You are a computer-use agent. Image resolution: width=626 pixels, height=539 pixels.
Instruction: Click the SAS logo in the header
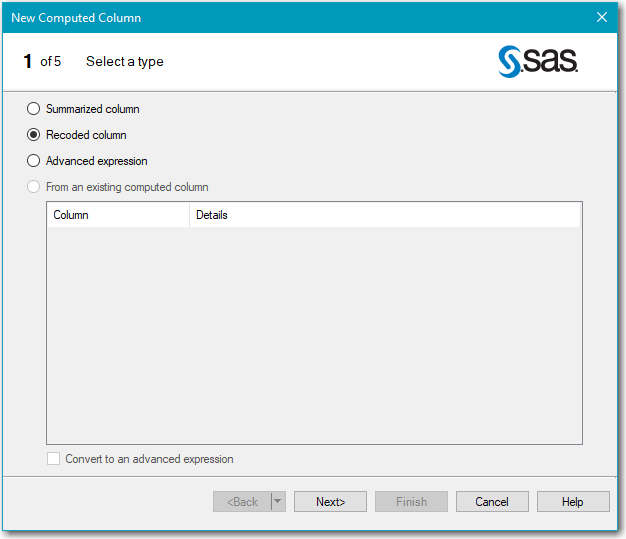pos(537,62)
